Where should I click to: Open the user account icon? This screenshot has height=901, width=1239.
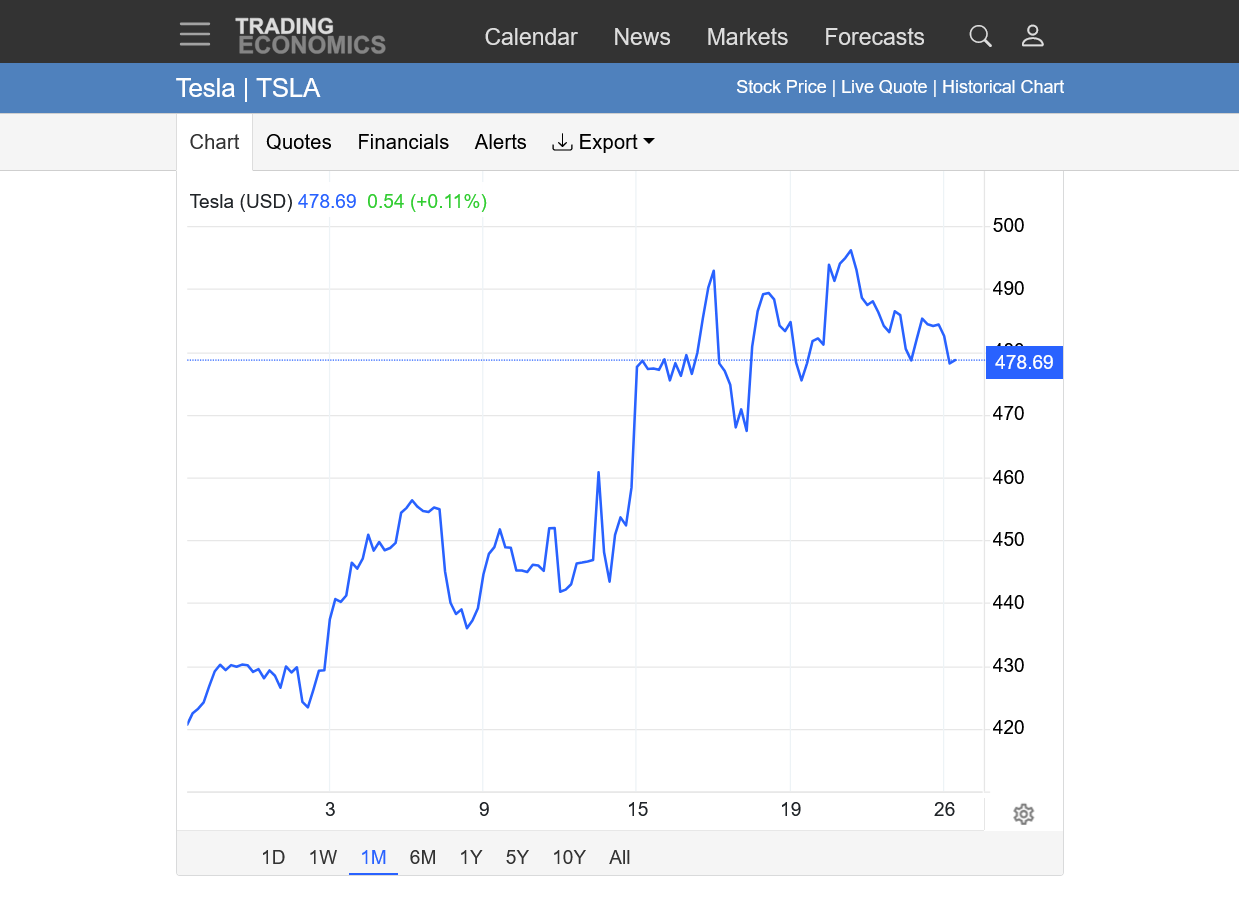tap(1032, 37)
